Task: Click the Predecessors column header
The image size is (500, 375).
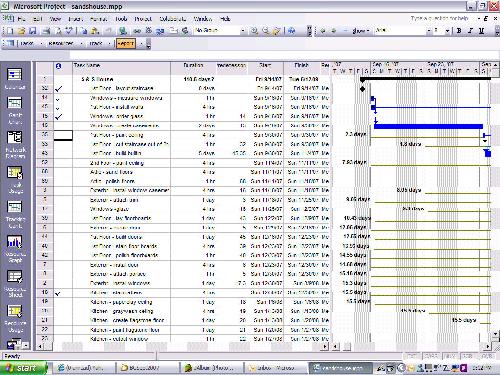Action: pos(231,68)
